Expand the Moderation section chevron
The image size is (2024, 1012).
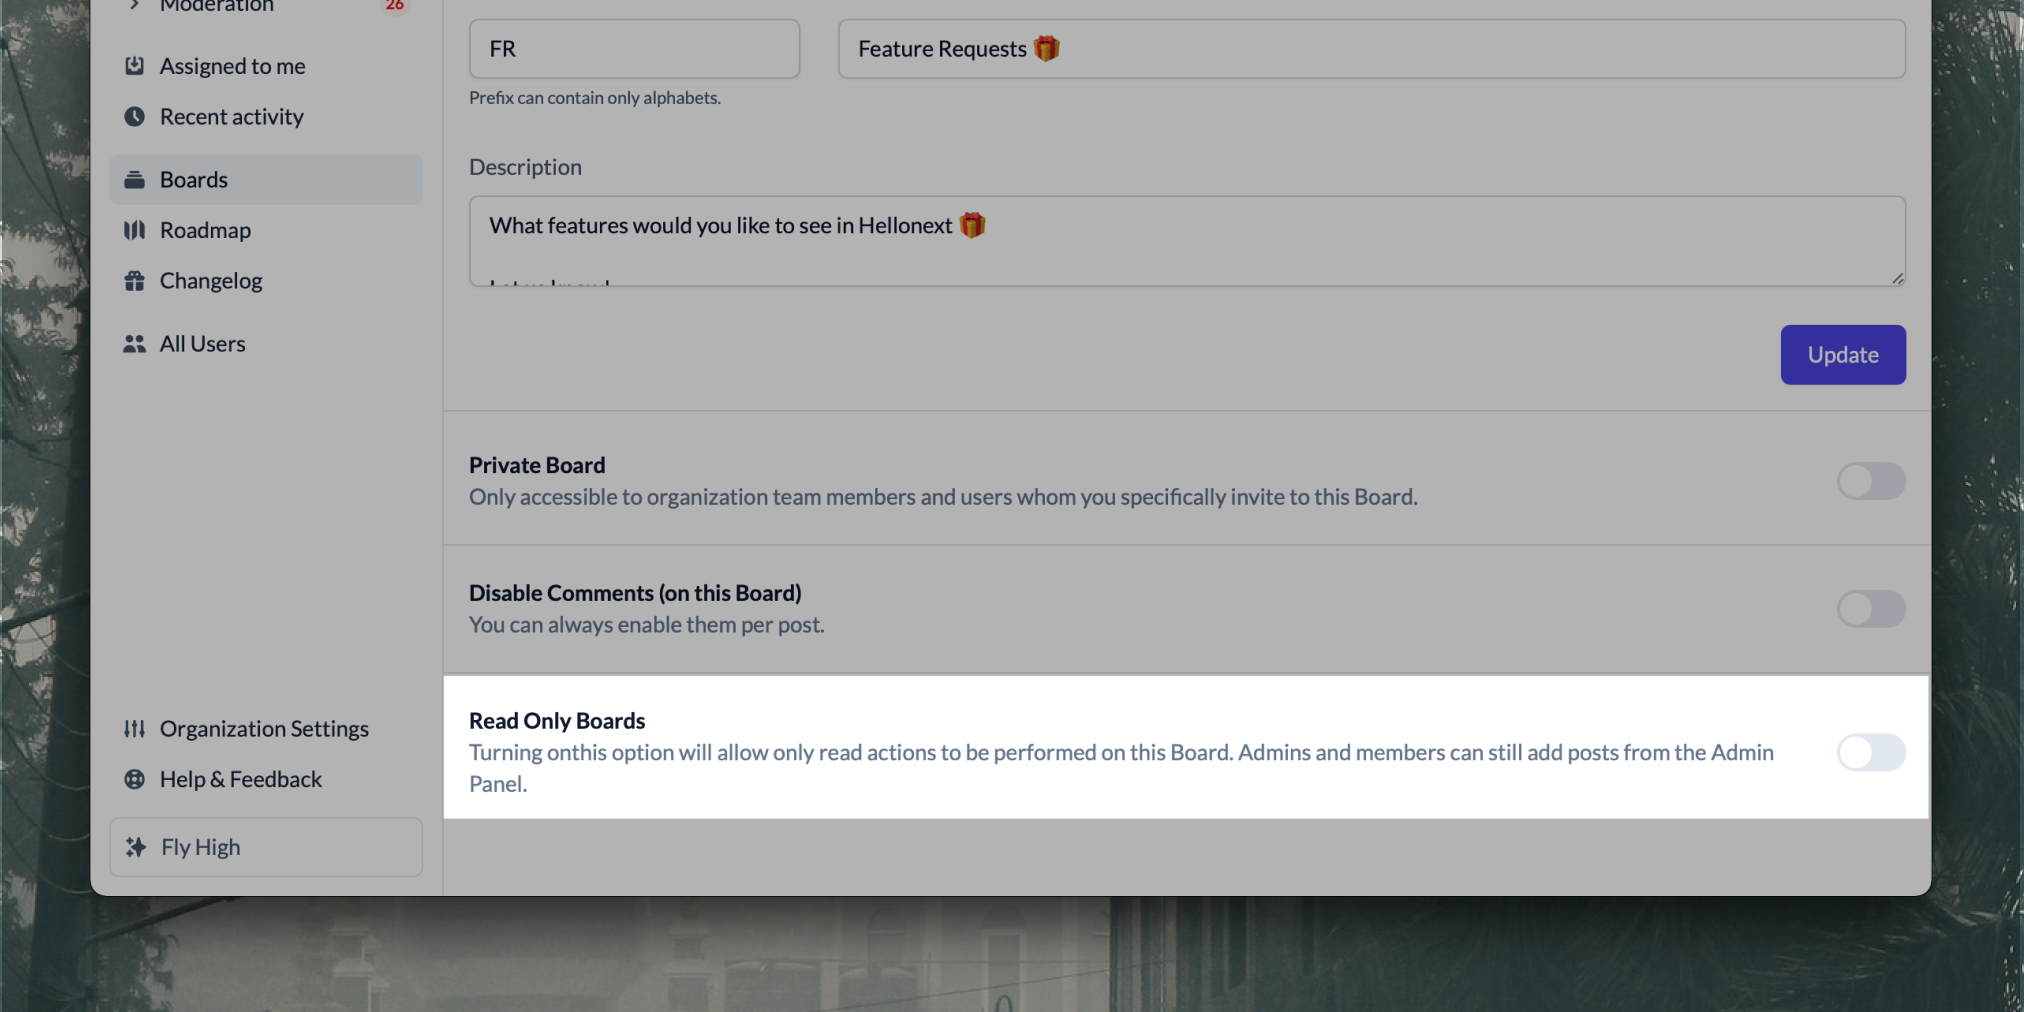pos(134,5)
